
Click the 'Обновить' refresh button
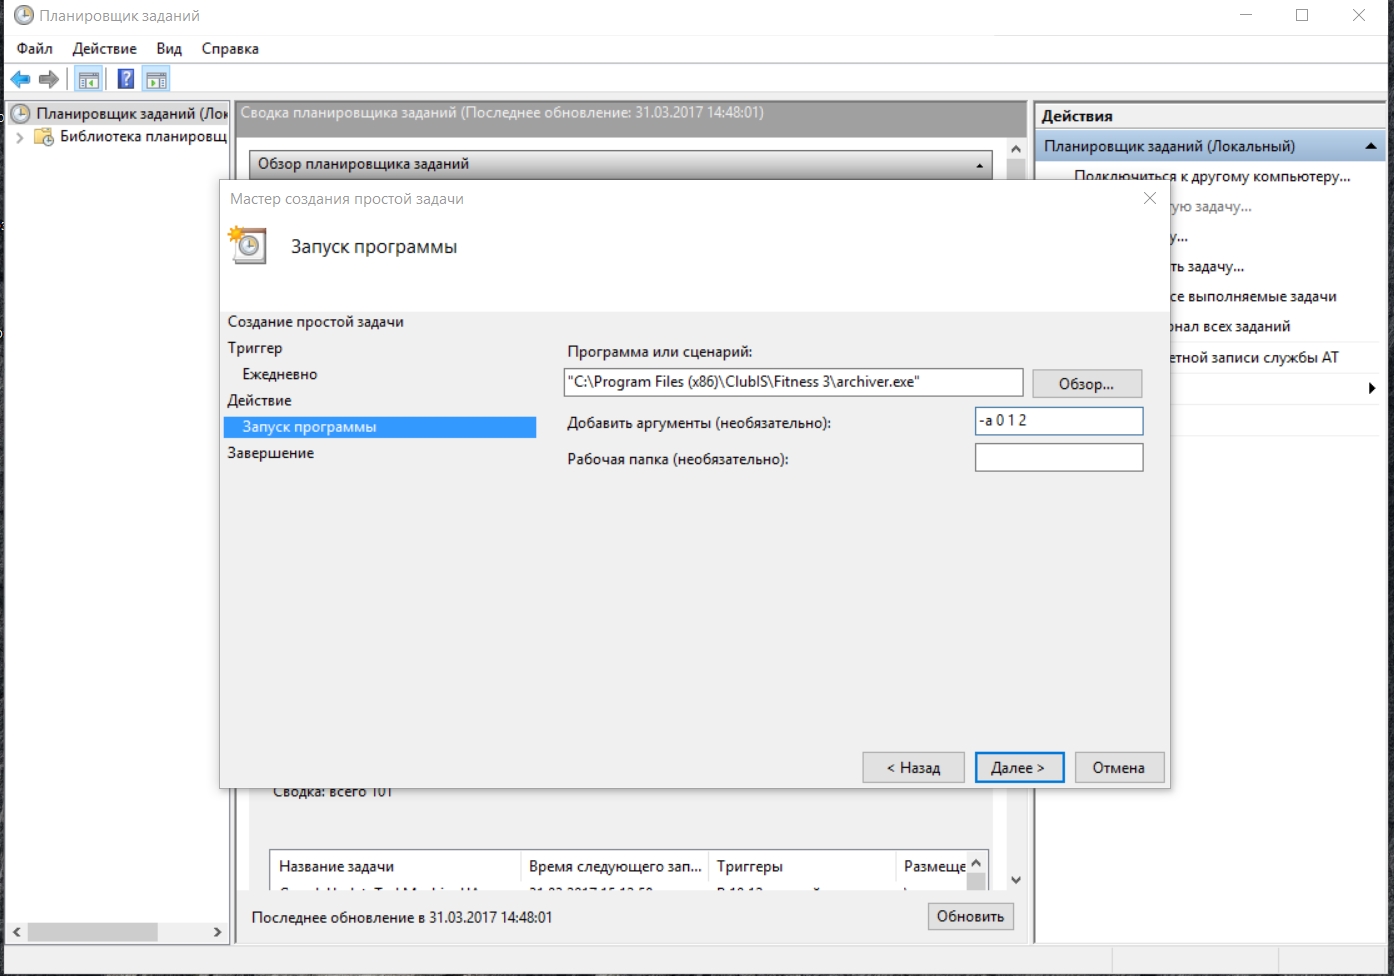[970, 916]
